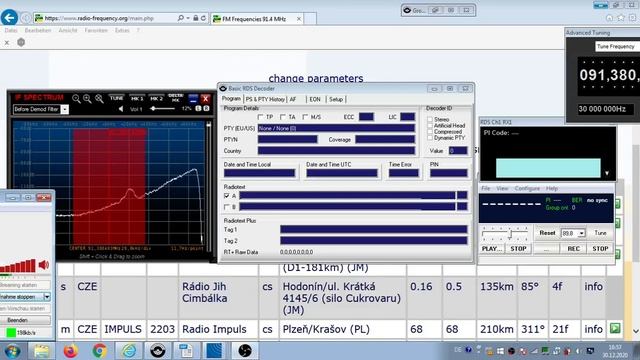Activate marker MK 2 in IF Spectrum
The height and width of the screenshot is (360, 640).
click(x=156, y=98)
